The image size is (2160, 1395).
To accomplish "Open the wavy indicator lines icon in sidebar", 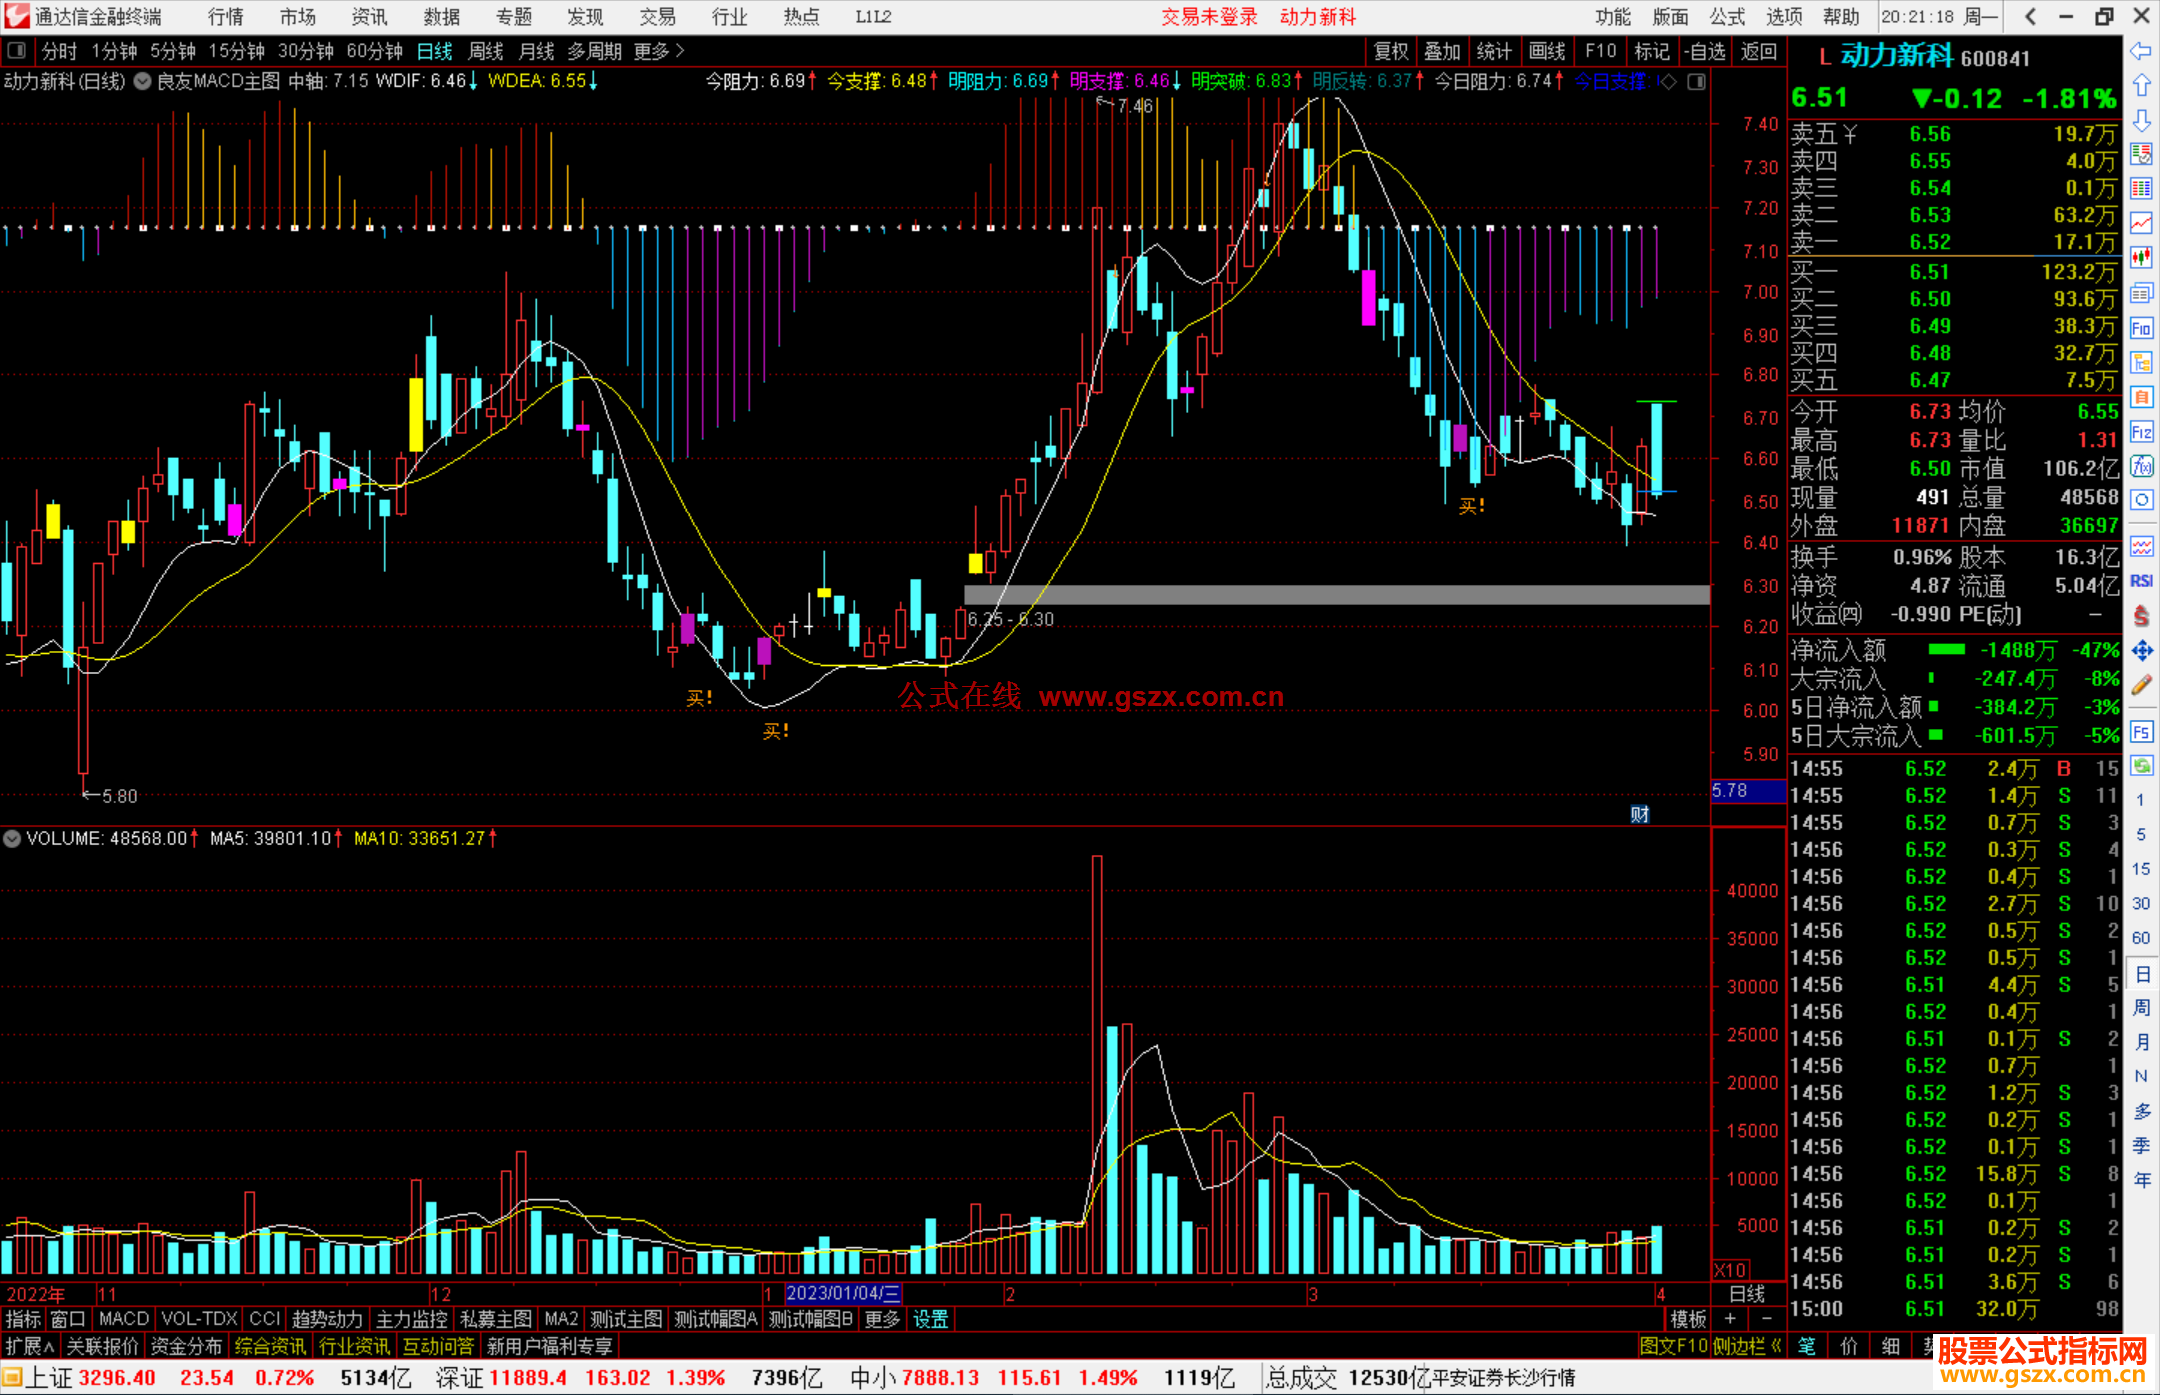I will coord(2141,546).
